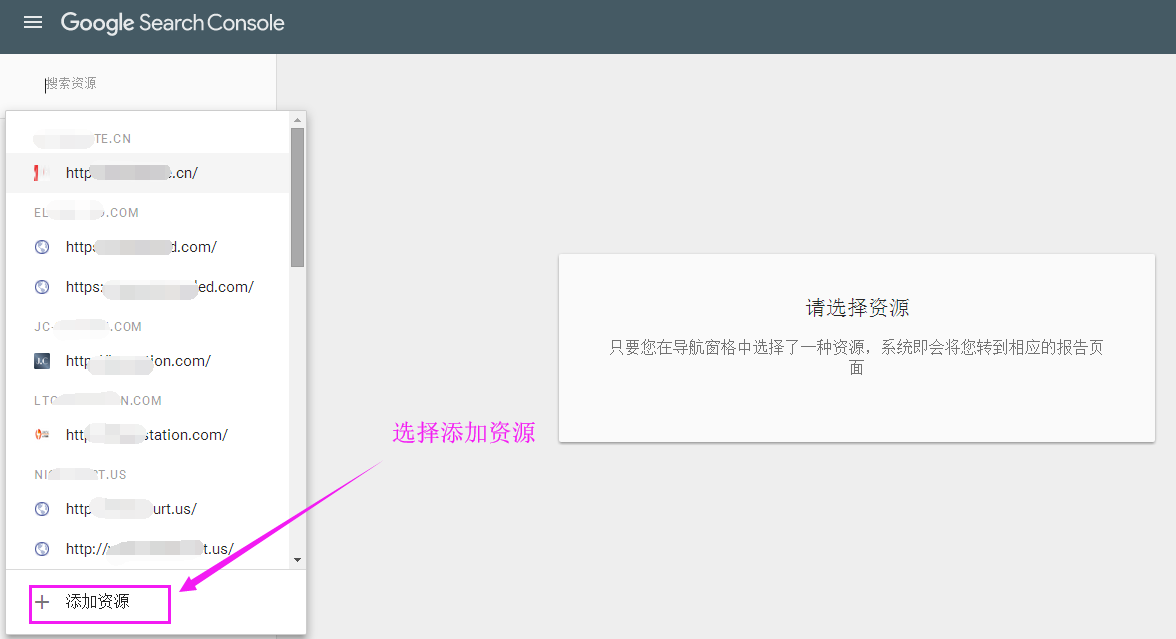The image size is (1176, 639).
Task: Select the http:// property ending in t.us/
Action: pos(147,549)
